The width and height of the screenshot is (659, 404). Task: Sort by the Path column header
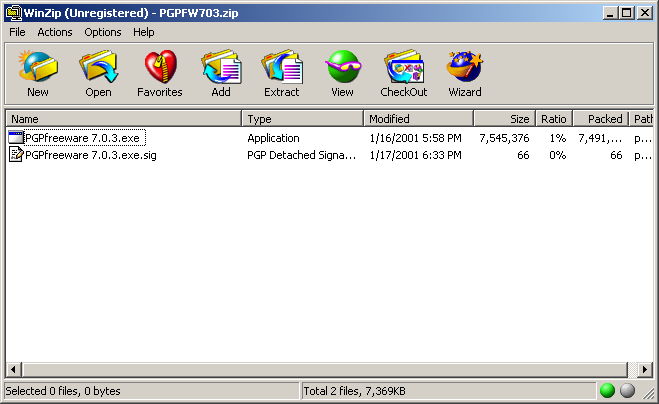click(641, 119)
